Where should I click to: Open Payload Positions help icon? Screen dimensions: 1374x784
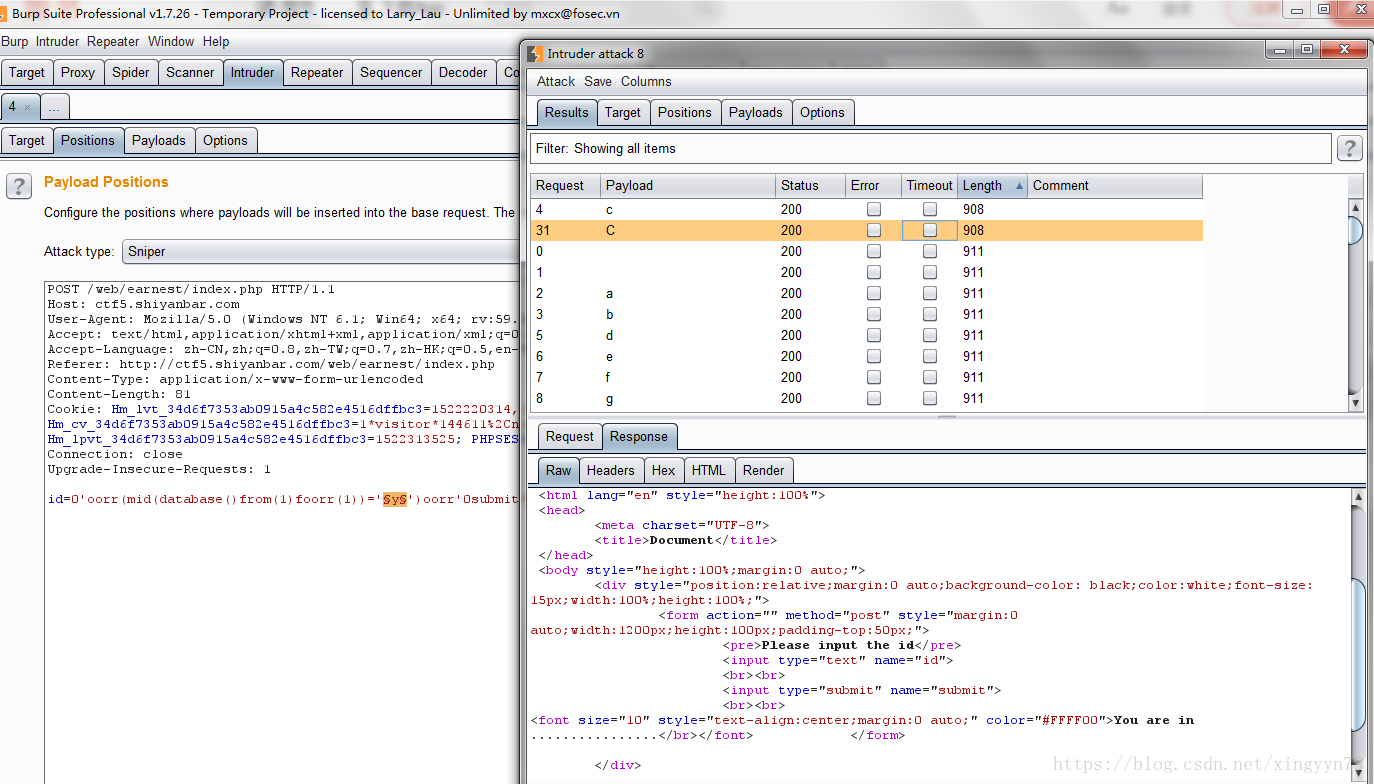[x=19, y=186]
